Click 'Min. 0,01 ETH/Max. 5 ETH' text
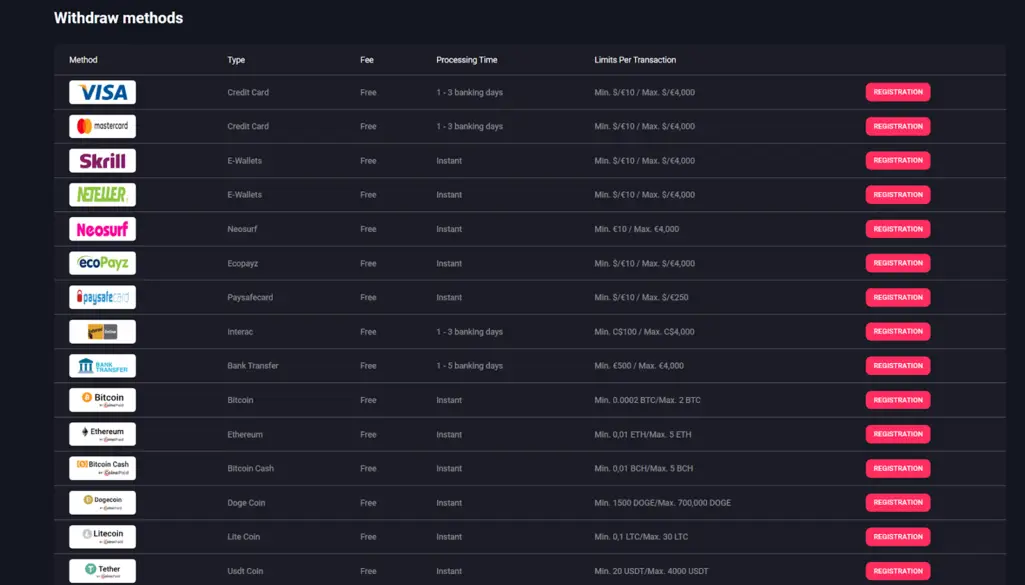Screen dimensions: 1025x585 click(x=643, y=434)
